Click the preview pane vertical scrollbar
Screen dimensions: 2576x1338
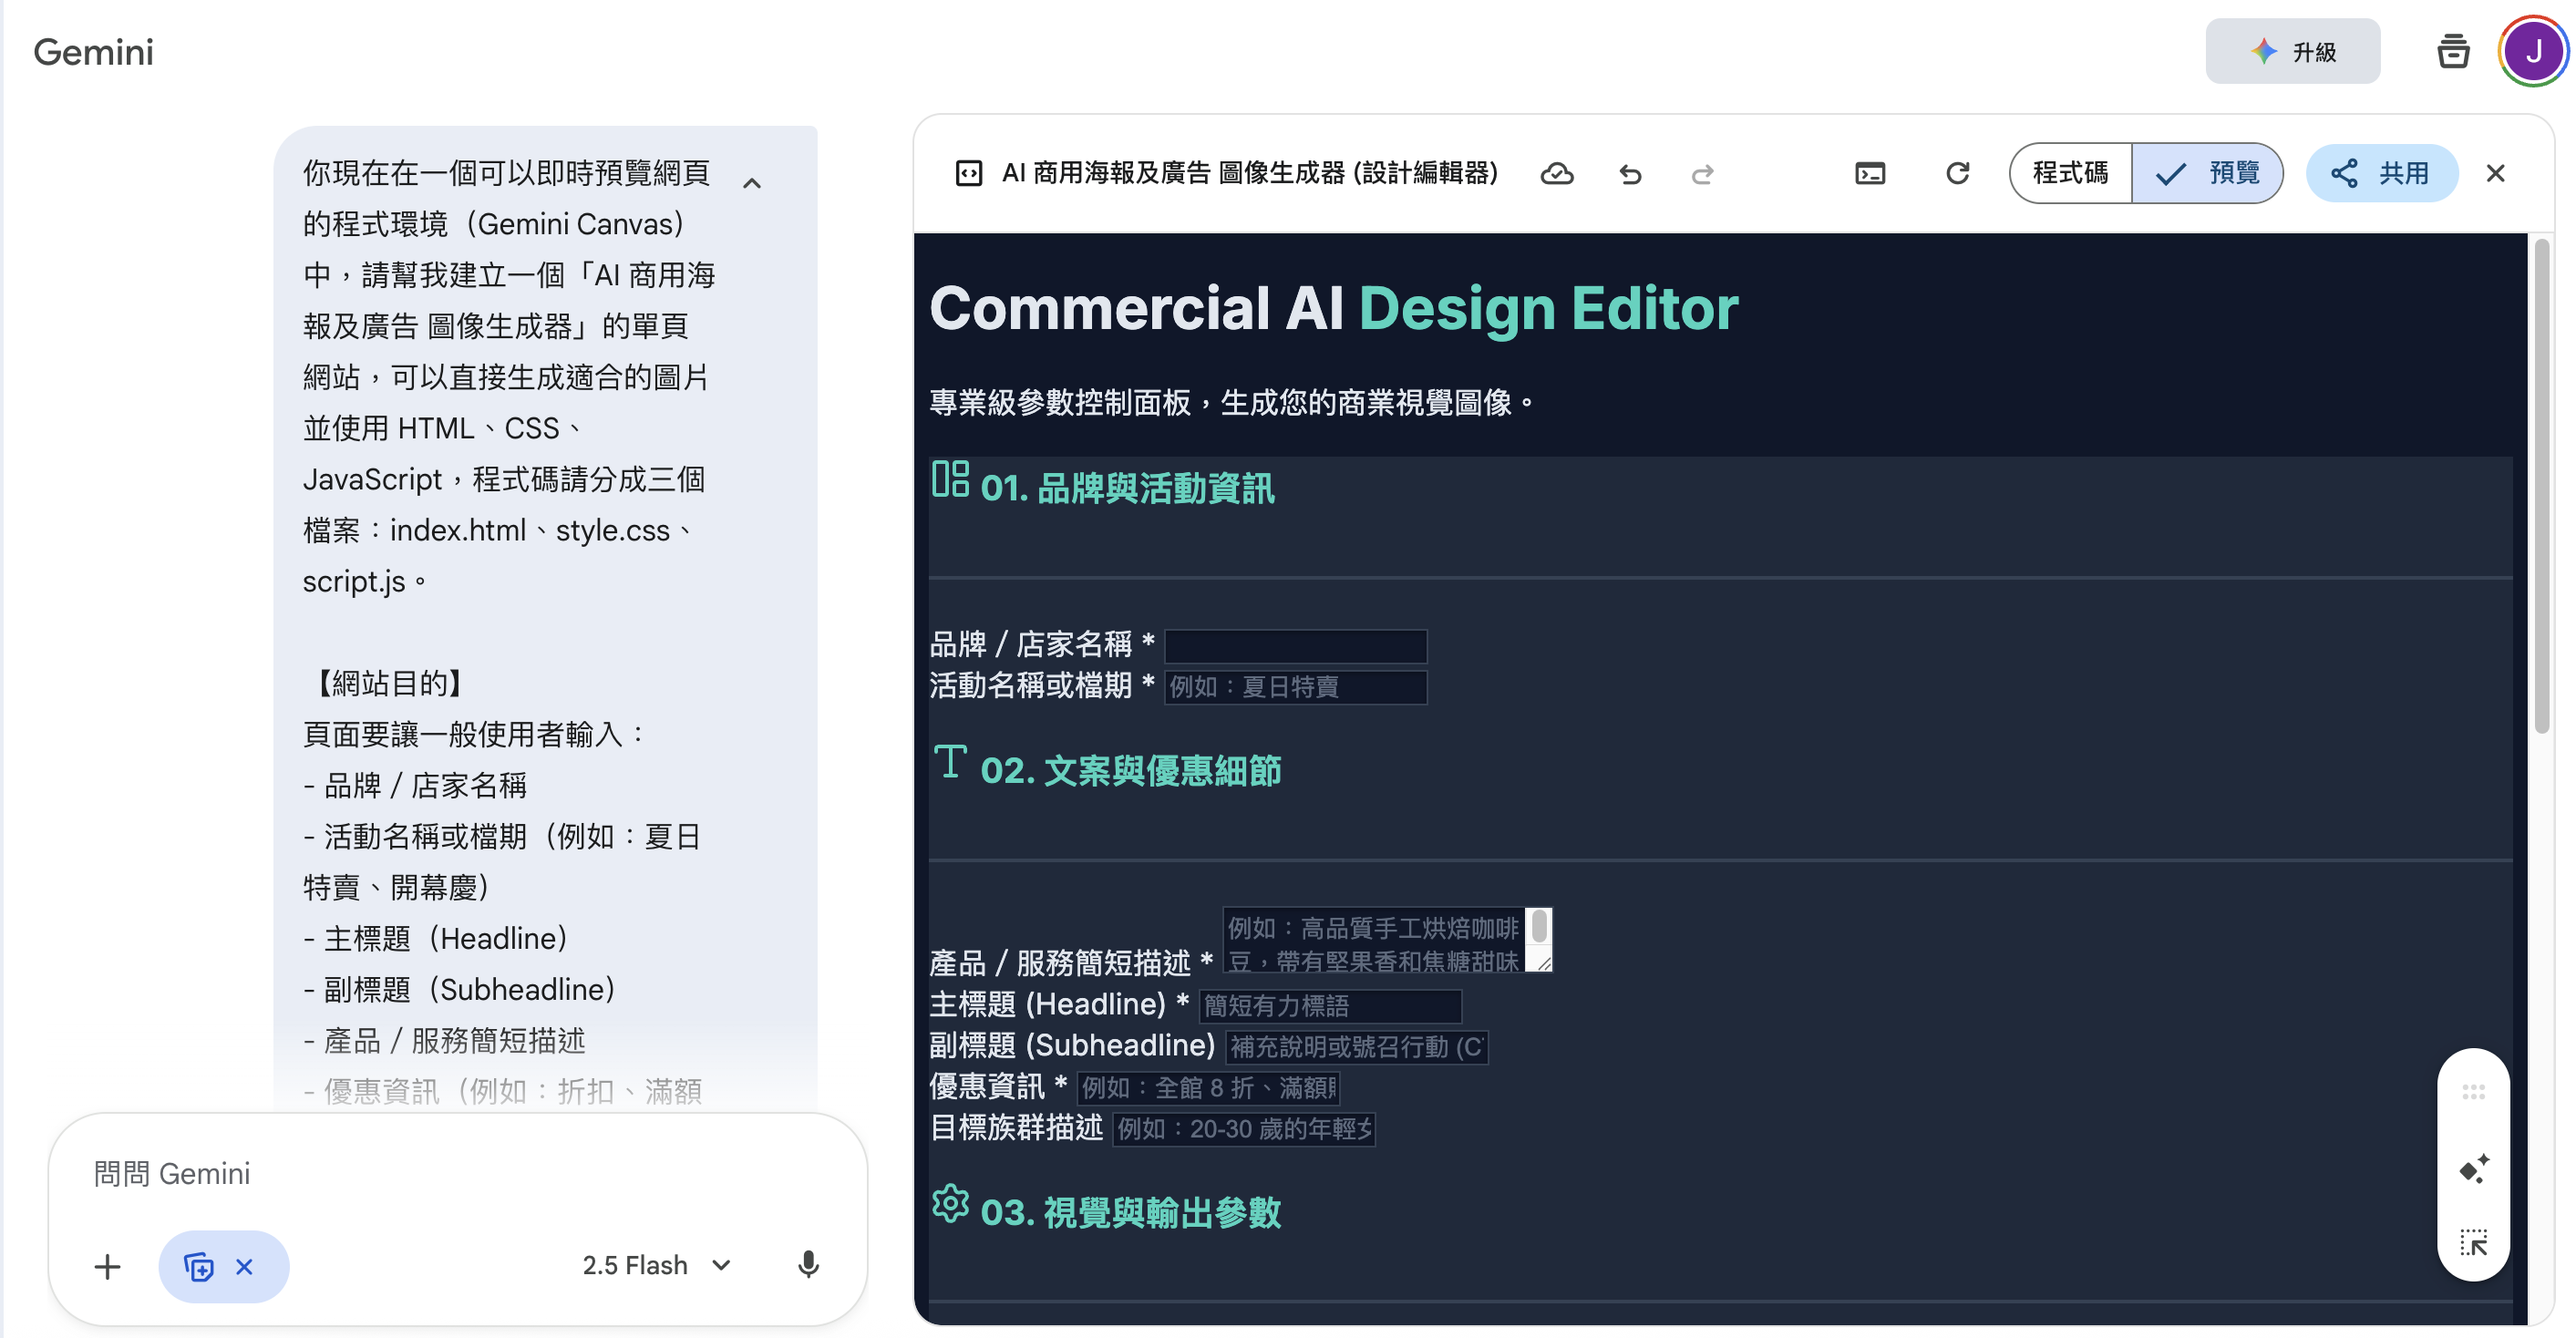2541,488
